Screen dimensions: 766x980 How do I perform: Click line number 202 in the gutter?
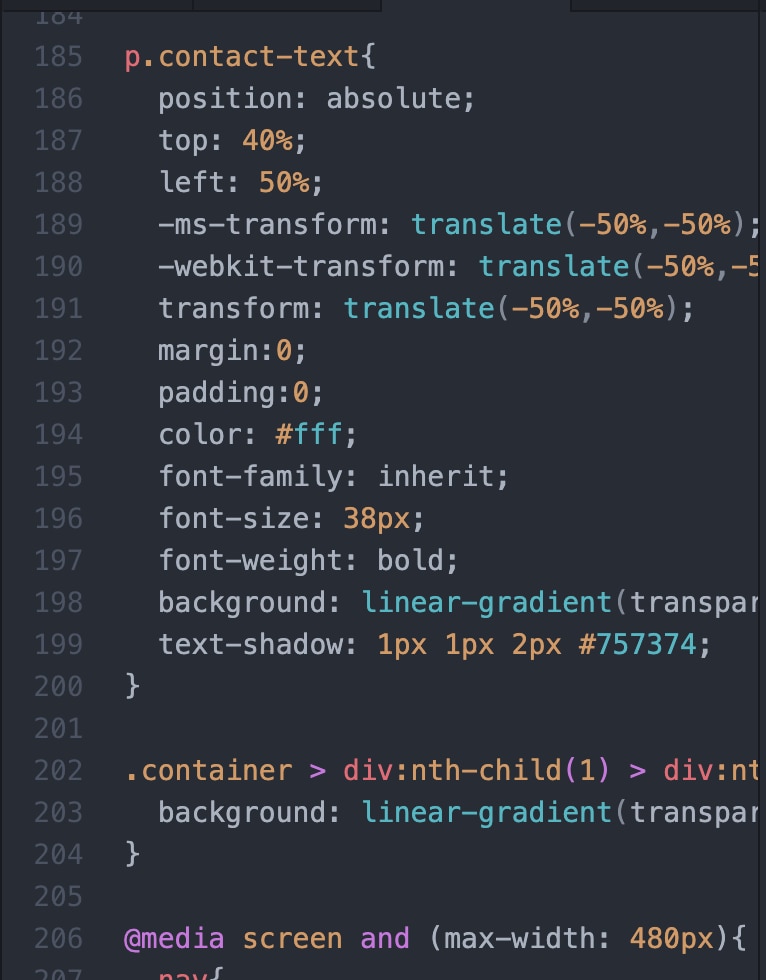pos(59,771)
